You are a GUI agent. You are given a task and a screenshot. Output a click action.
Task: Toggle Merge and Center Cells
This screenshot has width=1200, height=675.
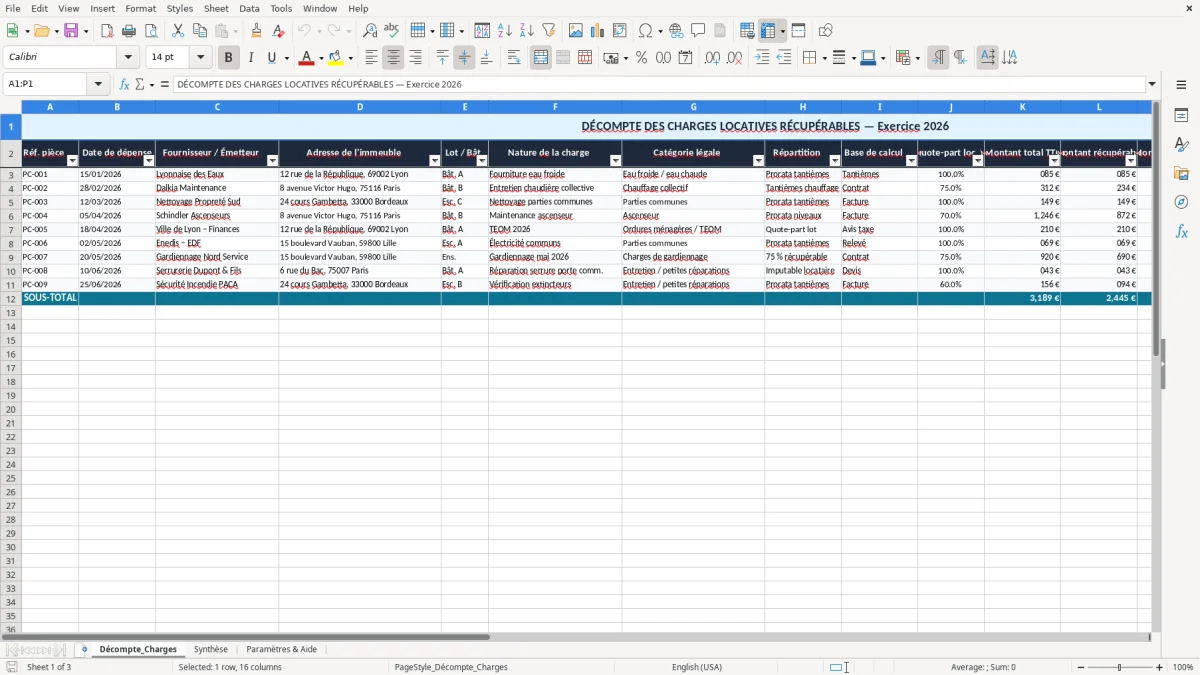tap(541, 58)
